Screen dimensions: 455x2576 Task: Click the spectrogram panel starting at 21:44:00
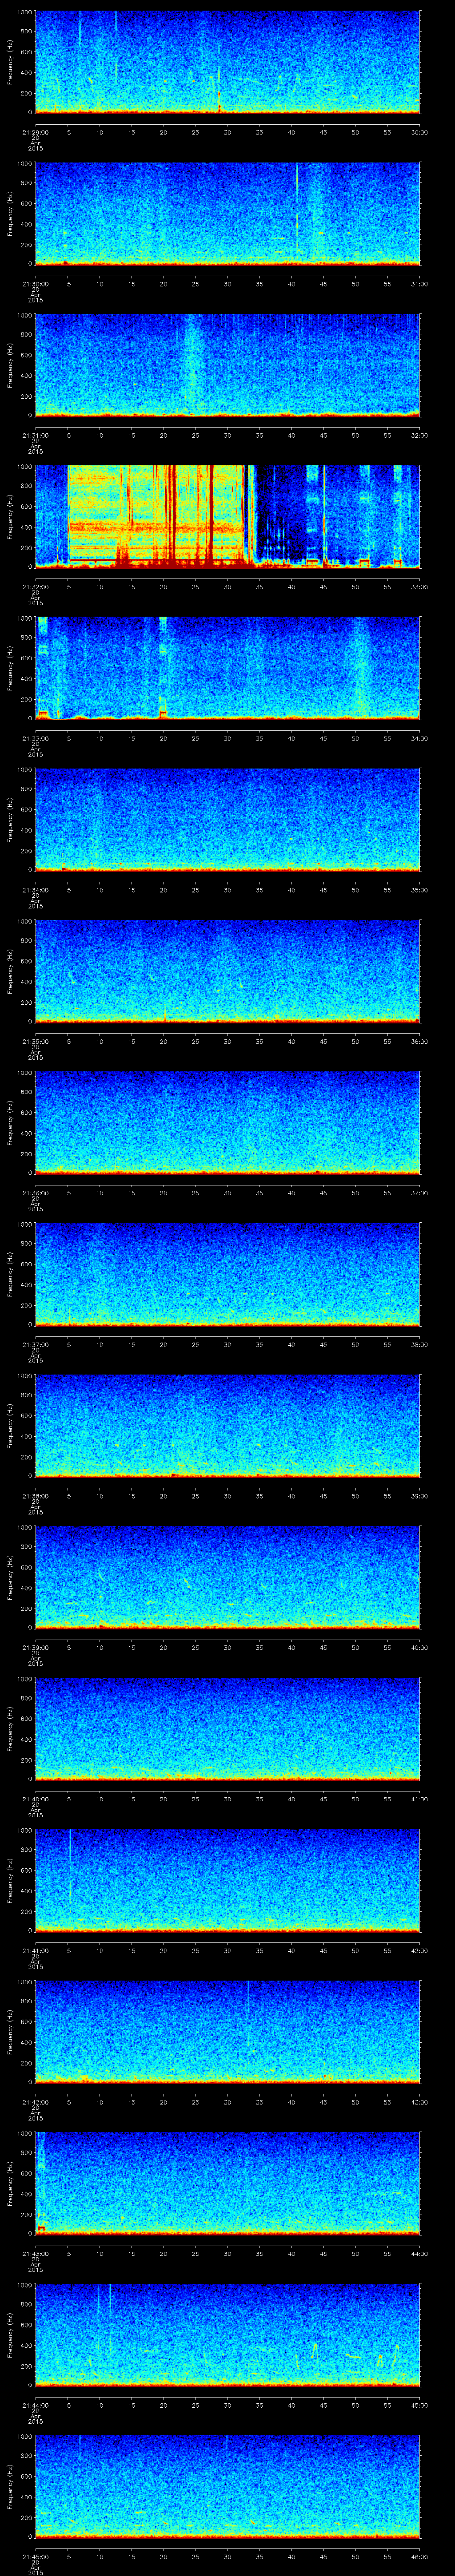click(x=227, y=2334)
